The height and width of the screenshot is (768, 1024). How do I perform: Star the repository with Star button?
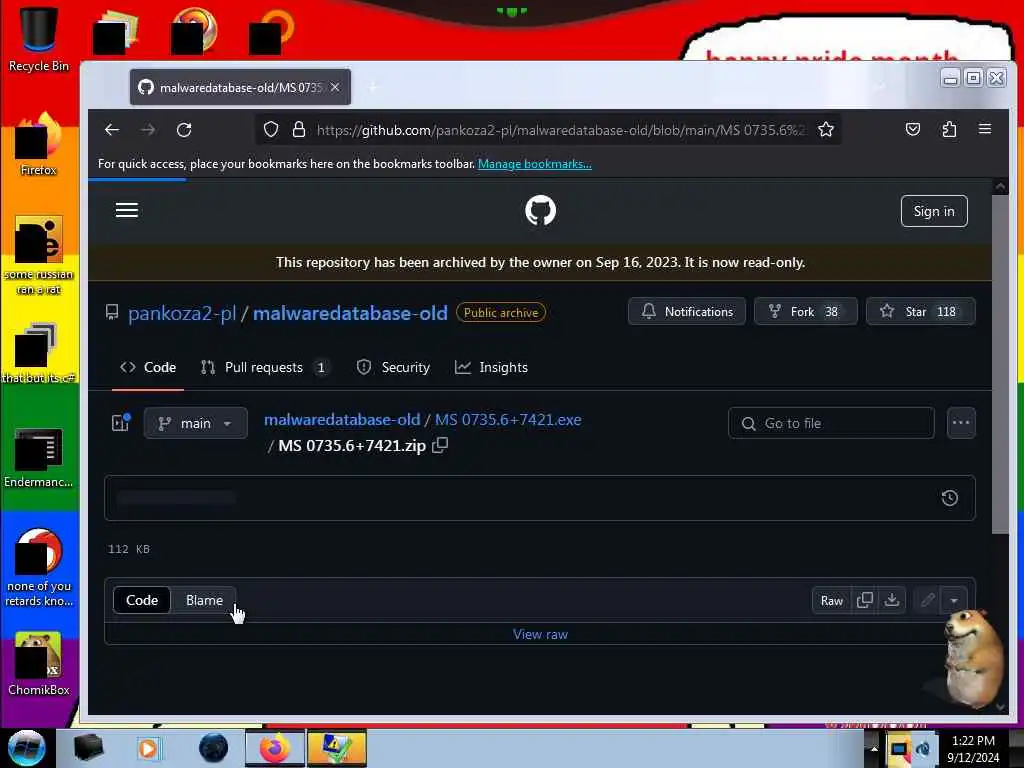coord(921,312)
